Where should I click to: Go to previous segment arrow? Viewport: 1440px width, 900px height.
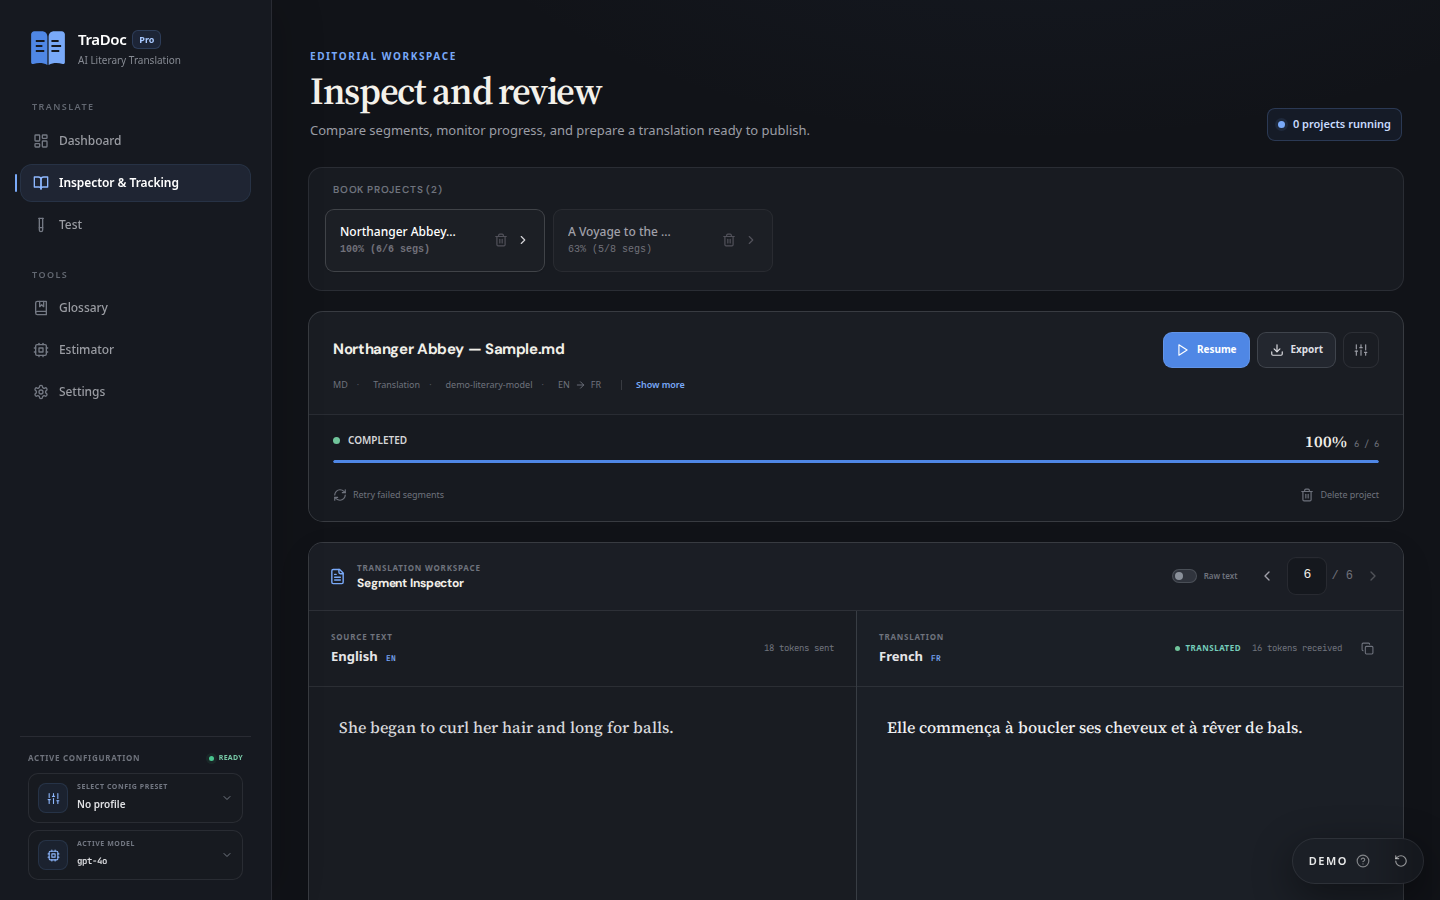click(1267, 576)
